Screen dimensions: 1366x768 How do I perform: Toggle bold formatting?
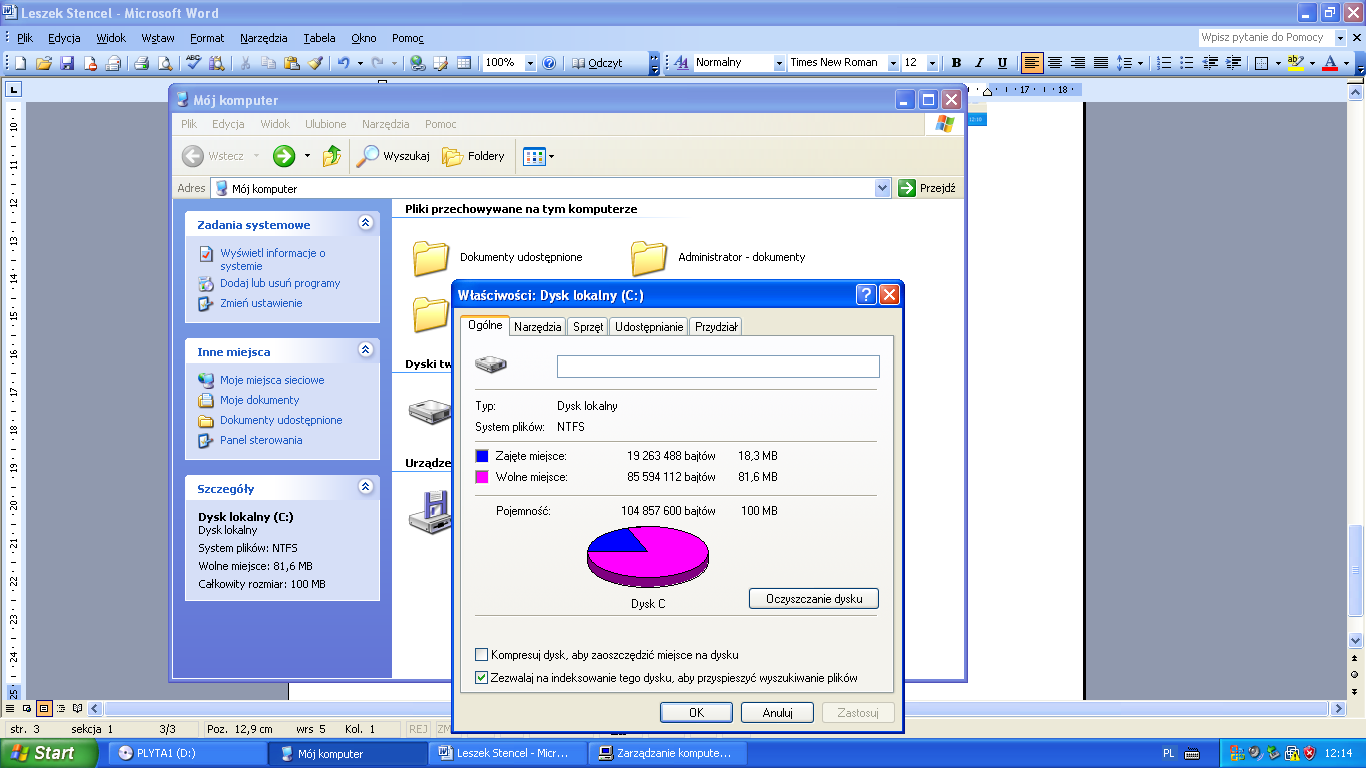point(956,63)
